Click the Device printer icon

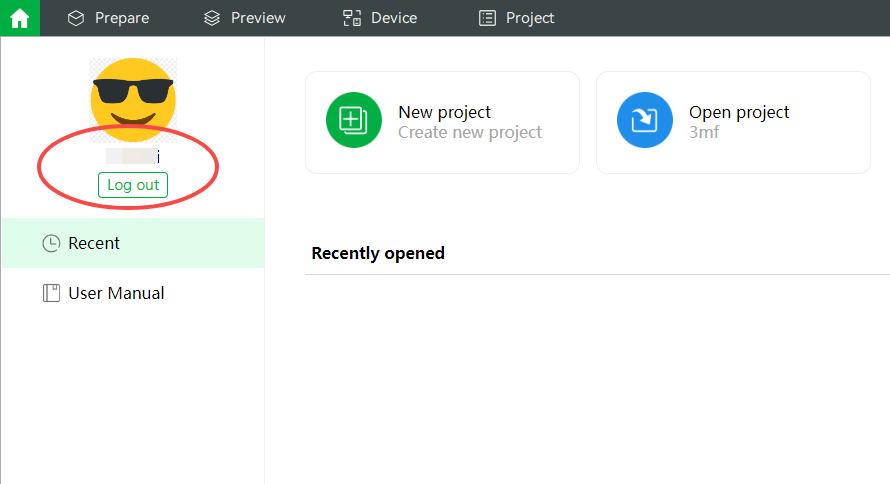coord(352,18)
